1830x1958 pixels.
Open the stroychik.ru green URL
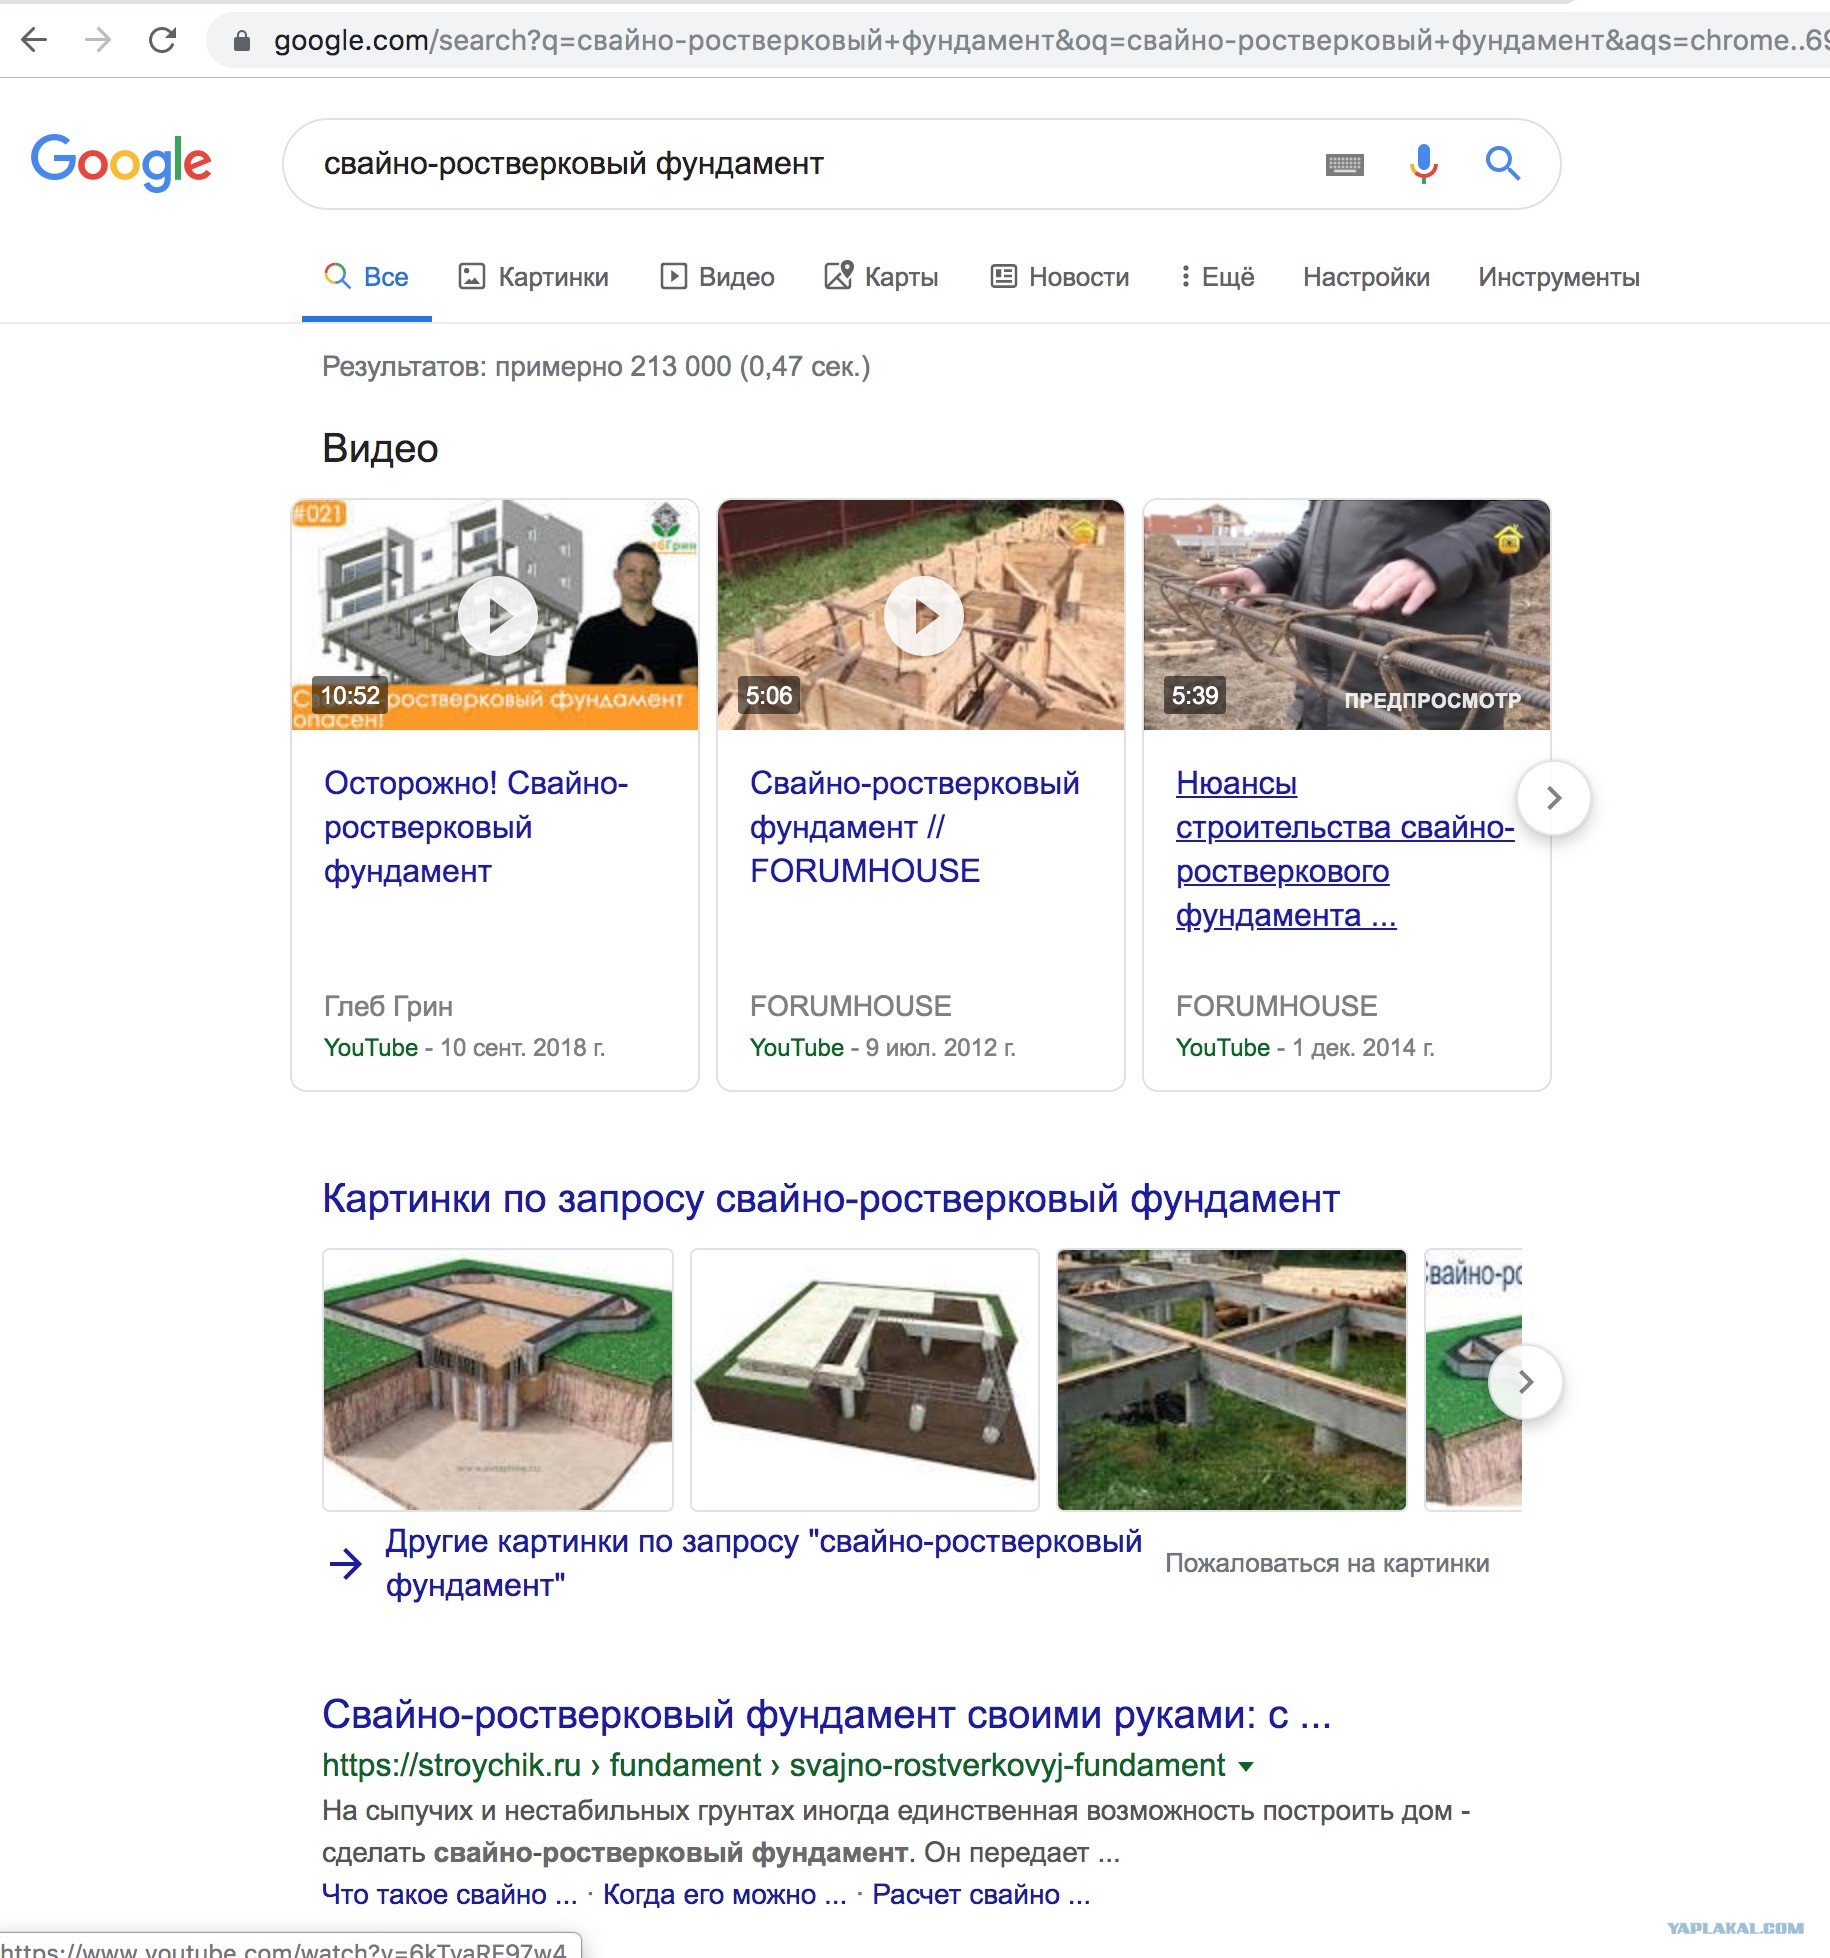click(x=773, y=1766)
